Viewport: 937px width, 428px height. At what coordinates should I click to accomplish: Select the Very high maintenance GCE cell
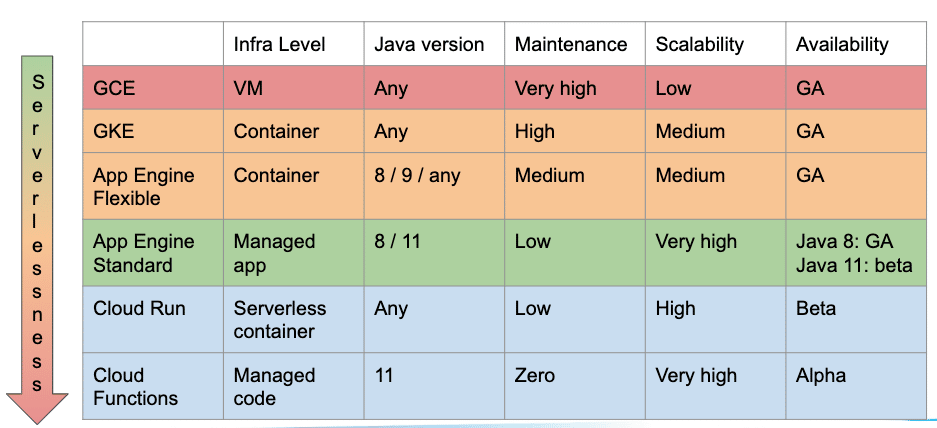tap(575, 87)
